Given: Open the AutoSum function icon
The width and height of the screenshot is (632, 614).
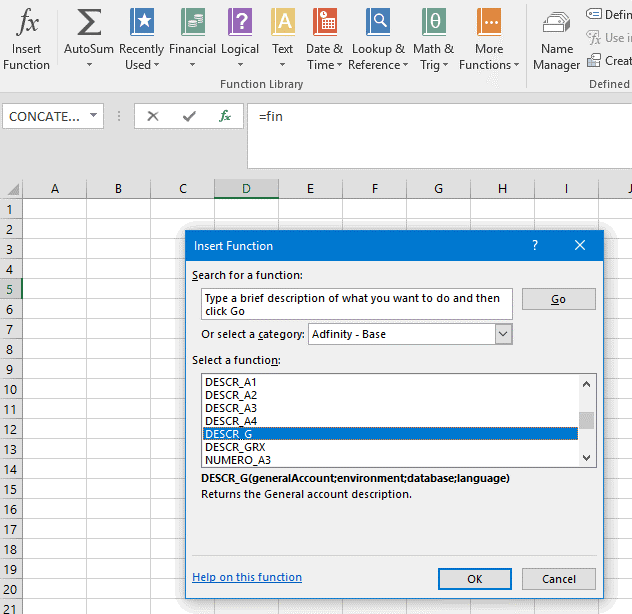Looking at the screenshot, I should click(89, 38).
